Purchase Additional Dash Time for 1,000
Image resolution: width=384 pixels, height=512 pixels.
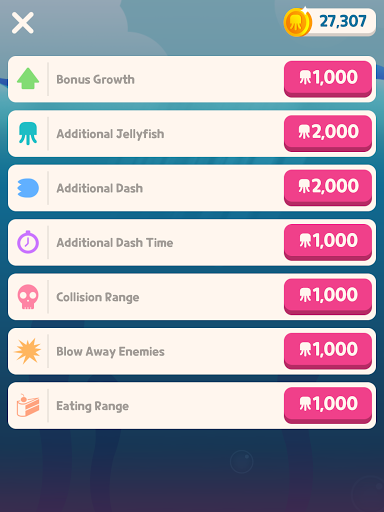pyautogui.click(x=328, y=242)
